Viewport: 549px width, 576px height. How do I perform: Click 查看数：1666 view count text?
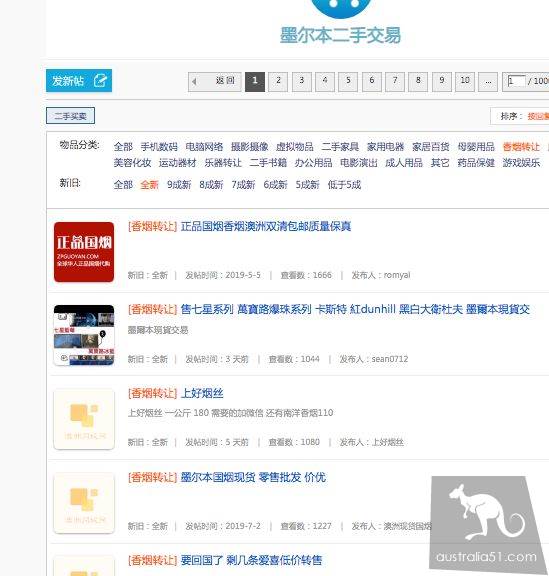pyautogui.click(x=306, y=275)
